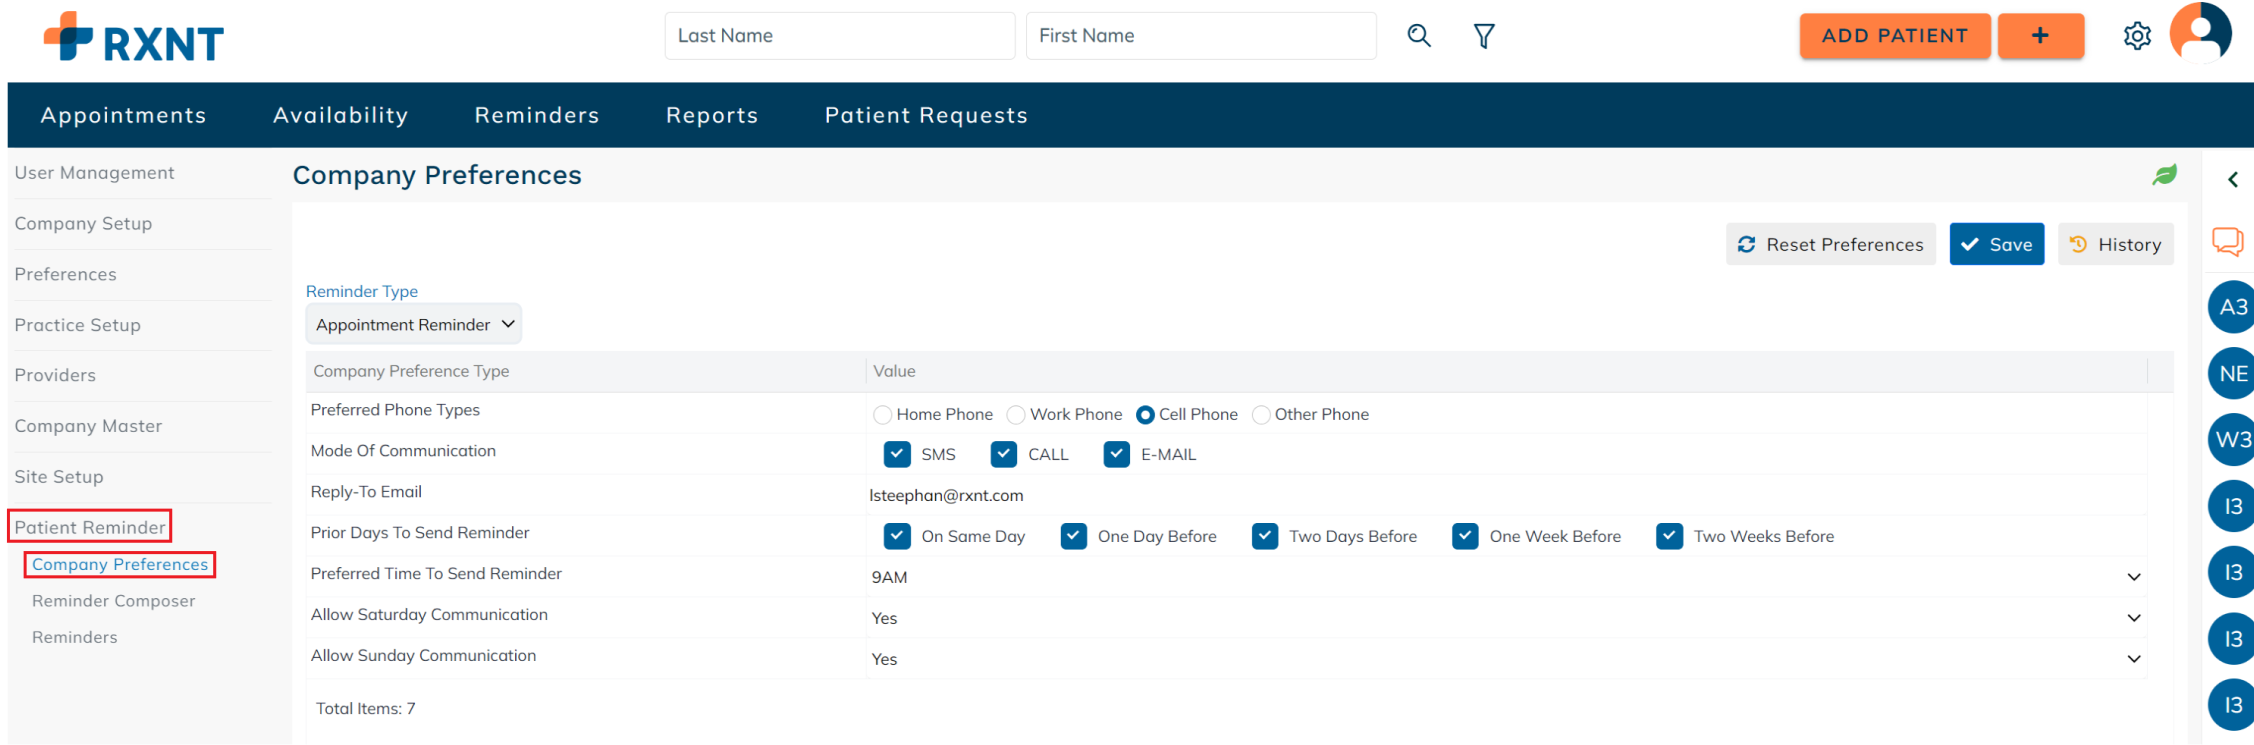The height and width of the screenshot is (745, 2254).
Task: Select the NE avatar badge
Action: point(2231,374)
